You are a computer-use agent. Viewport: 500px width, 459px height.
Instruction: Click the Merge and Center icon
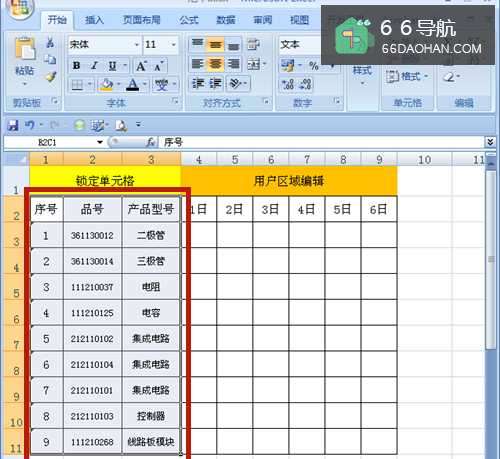254,64
